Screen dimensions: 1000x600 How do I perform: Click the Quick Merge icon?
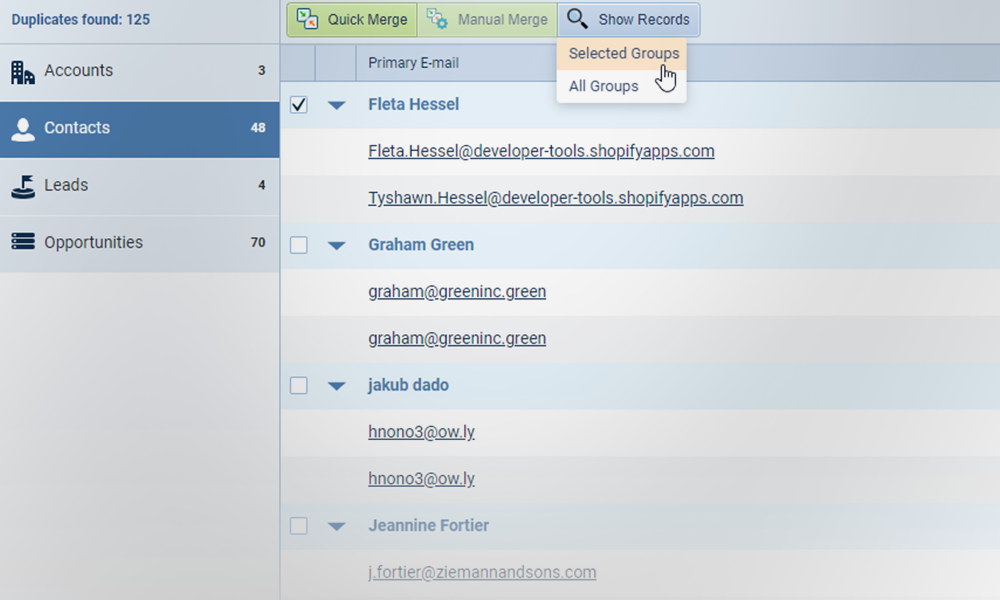click(307, 19)
